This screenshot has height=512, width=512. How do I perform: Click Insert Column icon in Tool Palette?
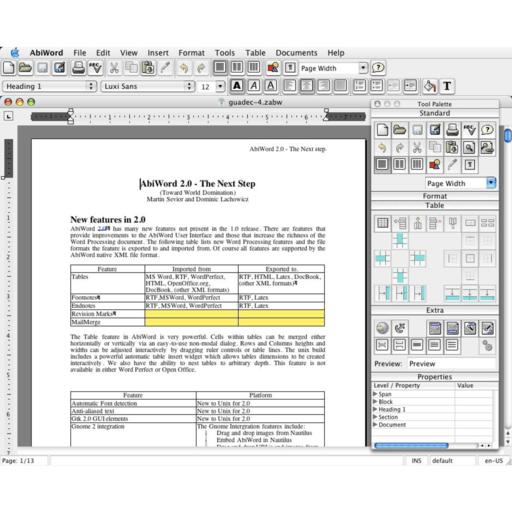pyautogui.click(x=417, y=223)
